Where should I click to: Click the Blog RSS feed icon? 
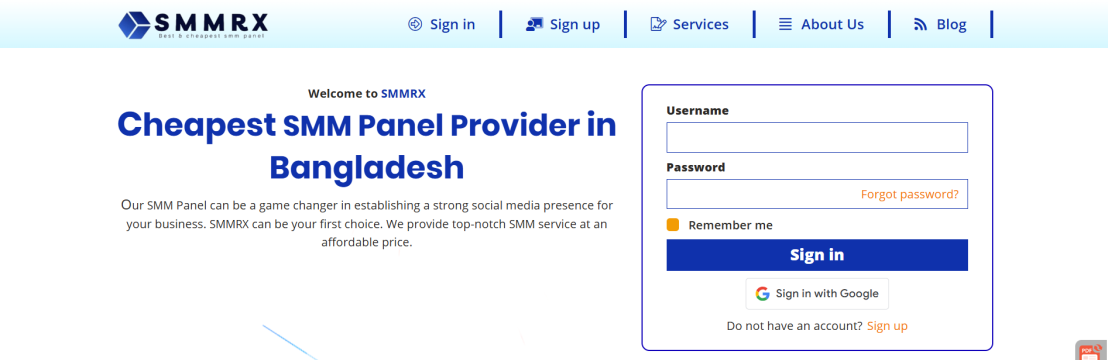pyautogui.click(x=920, y=25)
